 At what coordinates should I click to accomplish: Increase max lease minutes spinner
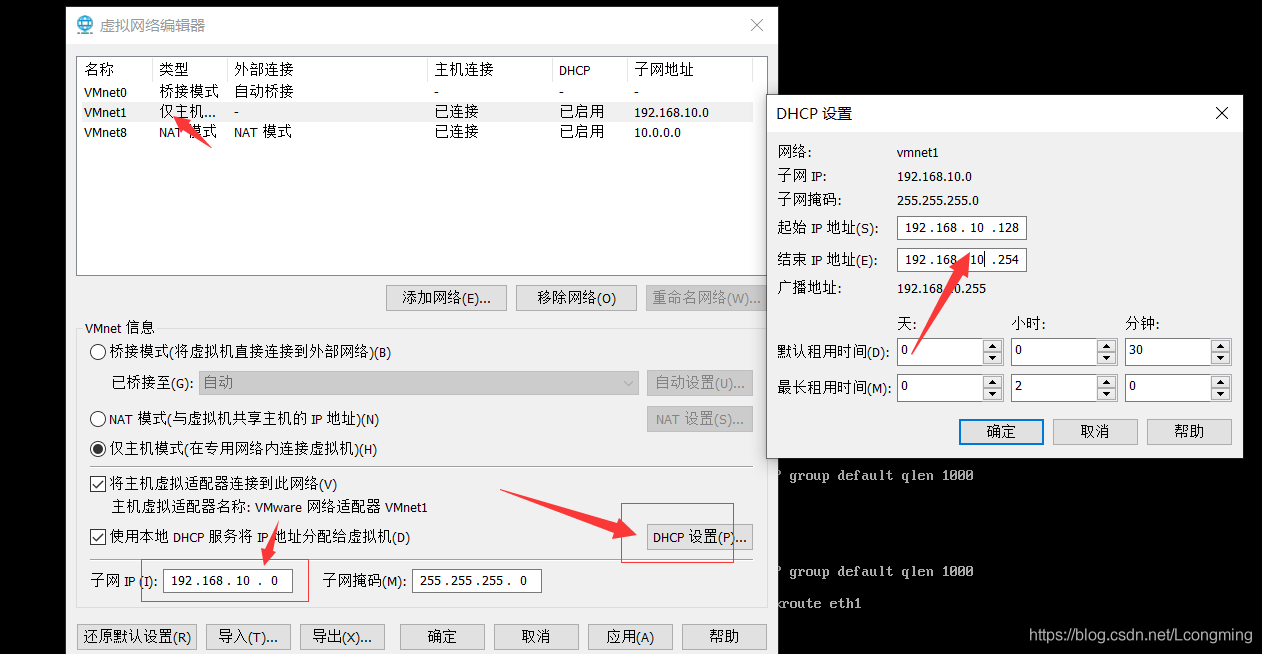[x=1220, y=380]
